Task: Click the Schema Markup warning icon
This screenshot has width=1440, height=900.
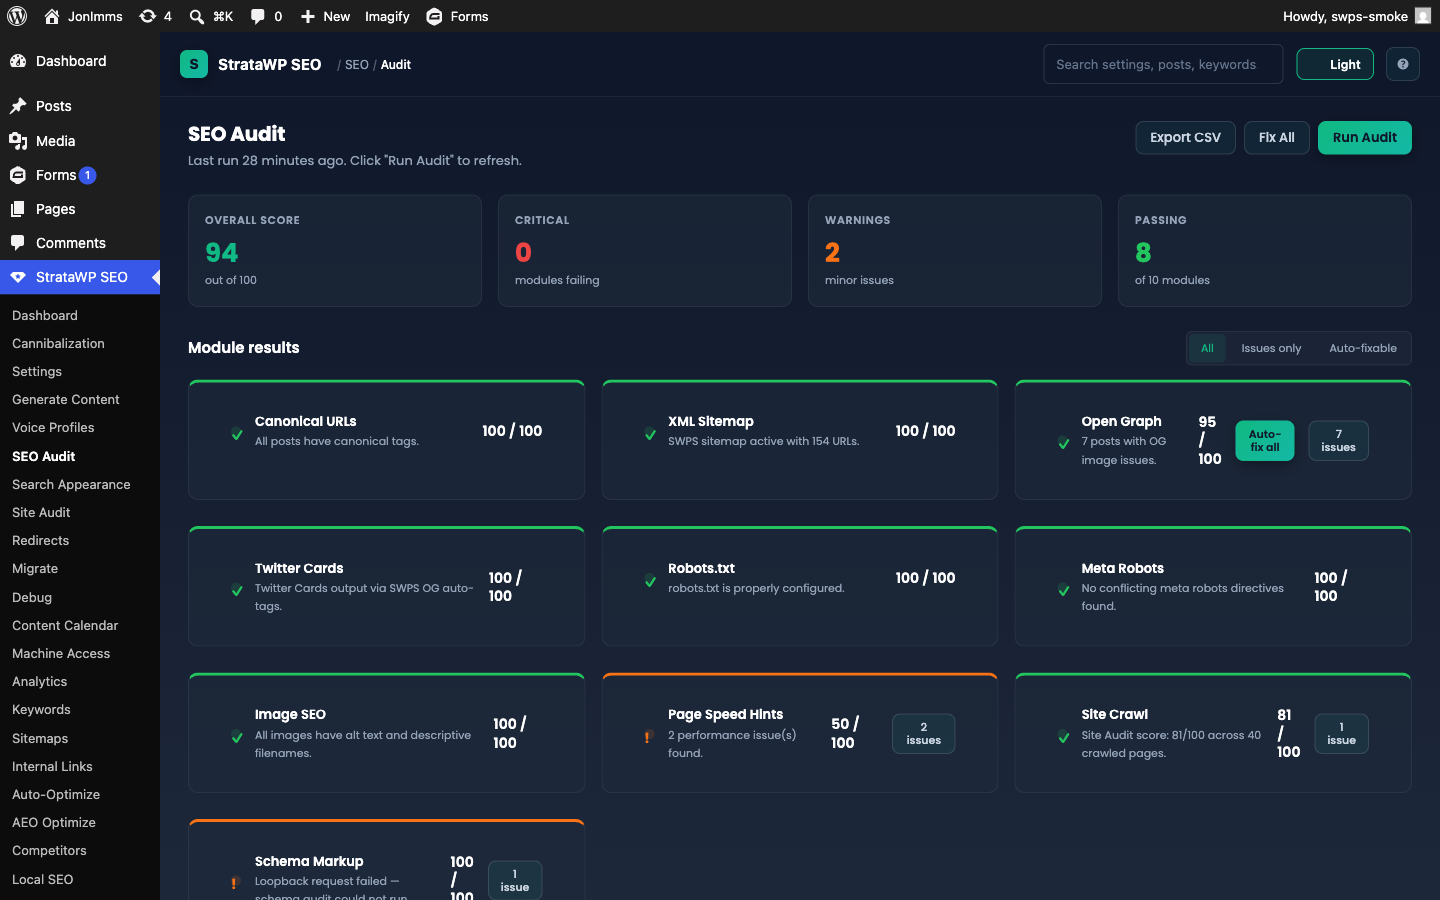Action: (234, 883)
